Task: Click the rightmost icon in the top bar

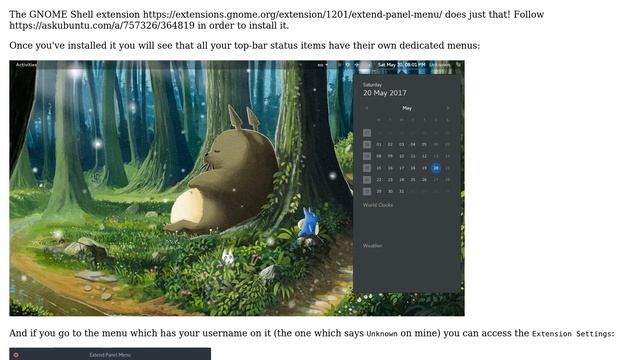Action: tap(458, 64)
